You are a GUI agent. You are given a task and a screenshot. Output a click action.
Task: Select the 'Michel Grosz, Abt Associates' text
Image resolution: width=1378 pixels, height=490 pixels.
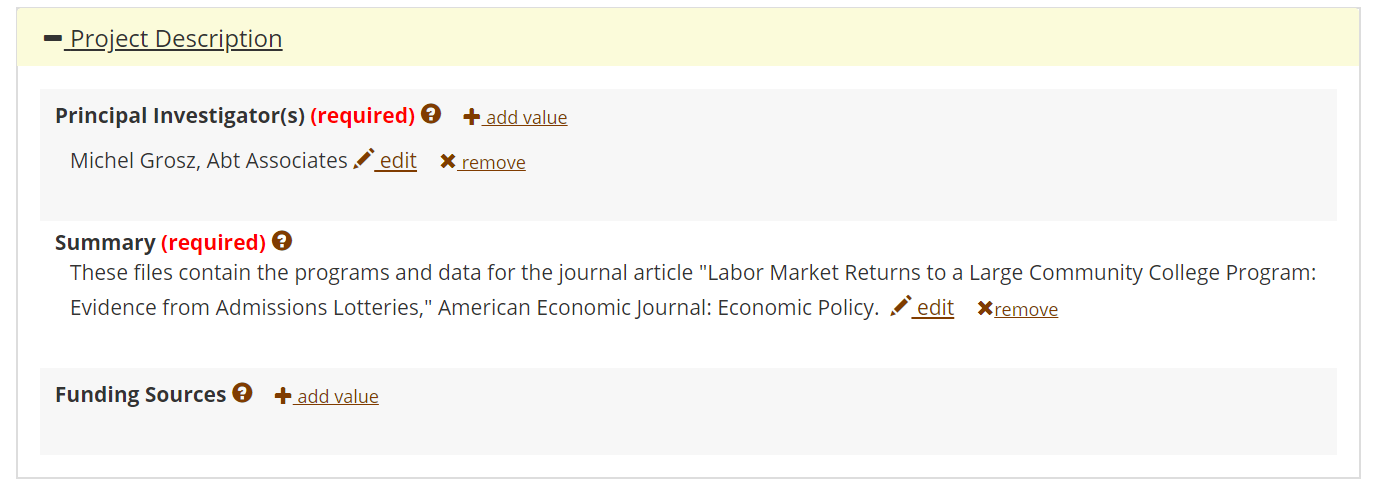tap(208, 161)
